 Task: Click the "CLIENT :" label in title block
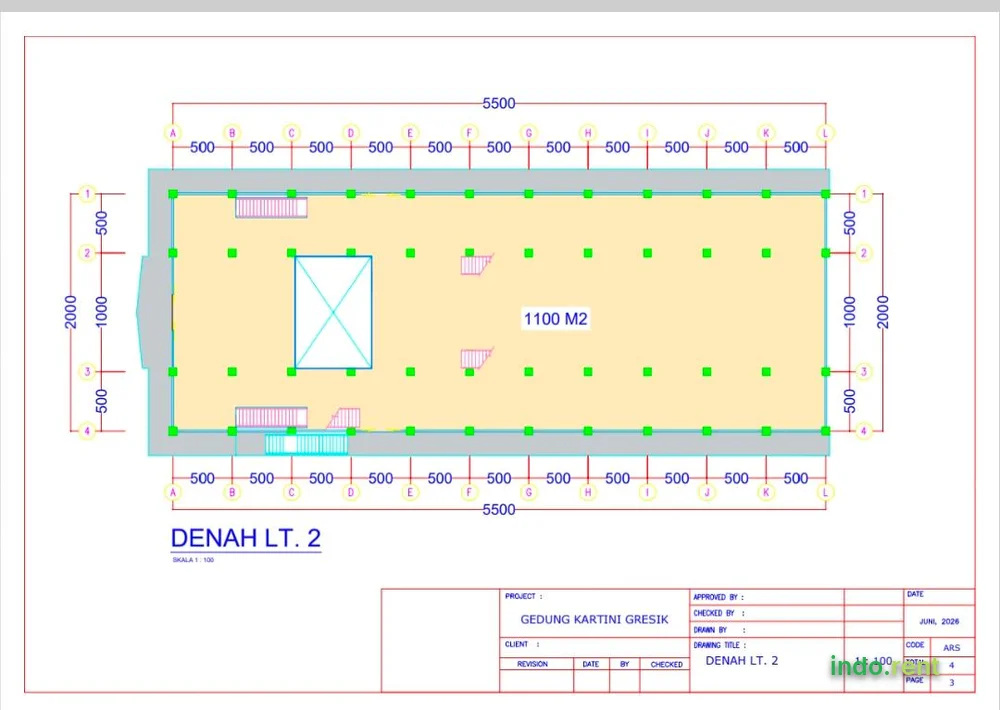(x=522, y=644)
